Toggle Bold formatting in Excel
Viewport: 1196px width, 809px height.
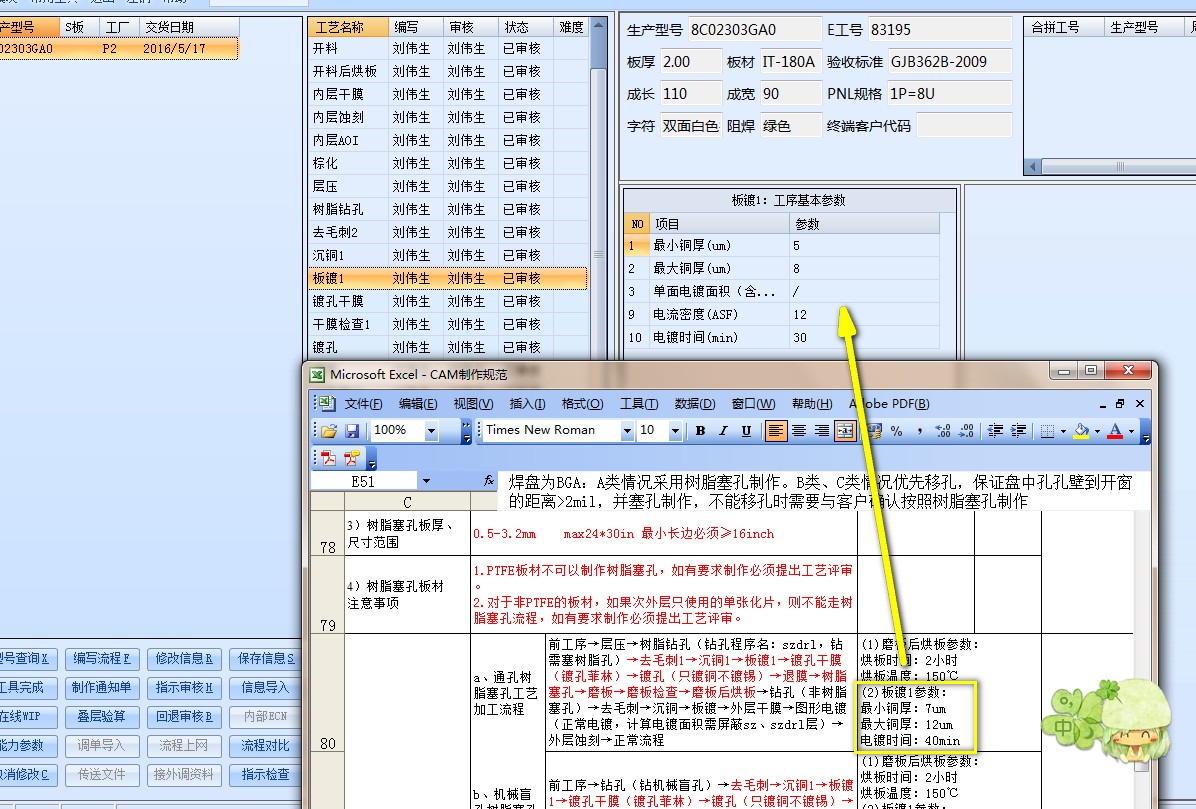(x=700, y=431)
